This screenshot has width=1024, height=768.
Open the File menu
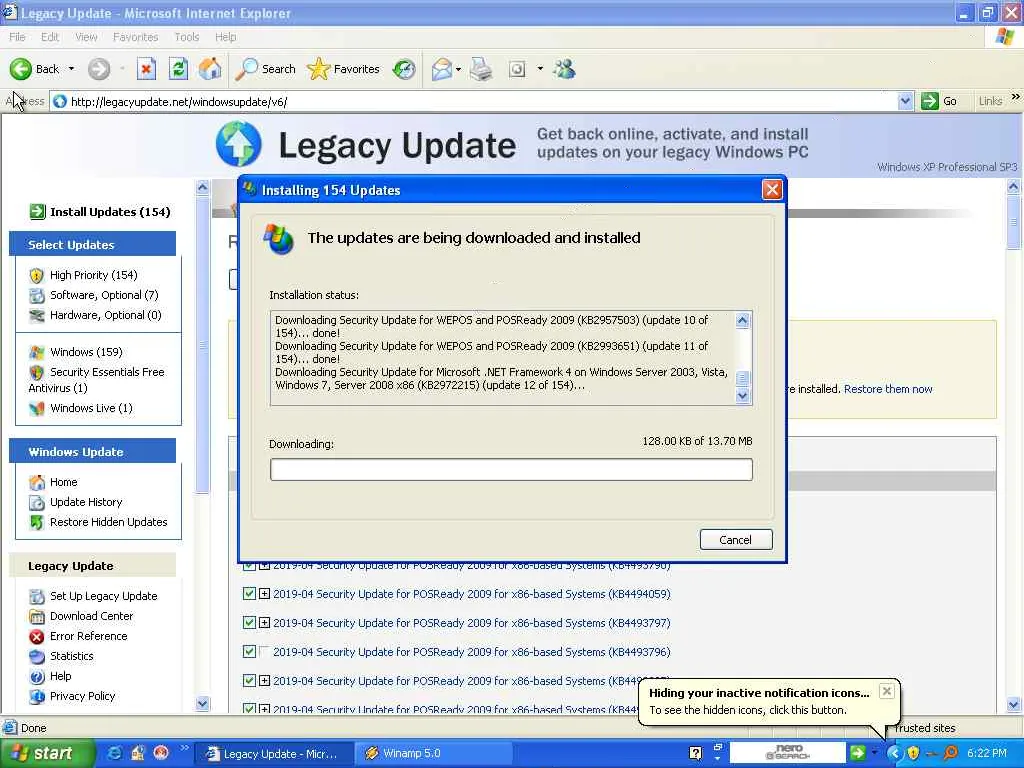(x=17, y=37)
